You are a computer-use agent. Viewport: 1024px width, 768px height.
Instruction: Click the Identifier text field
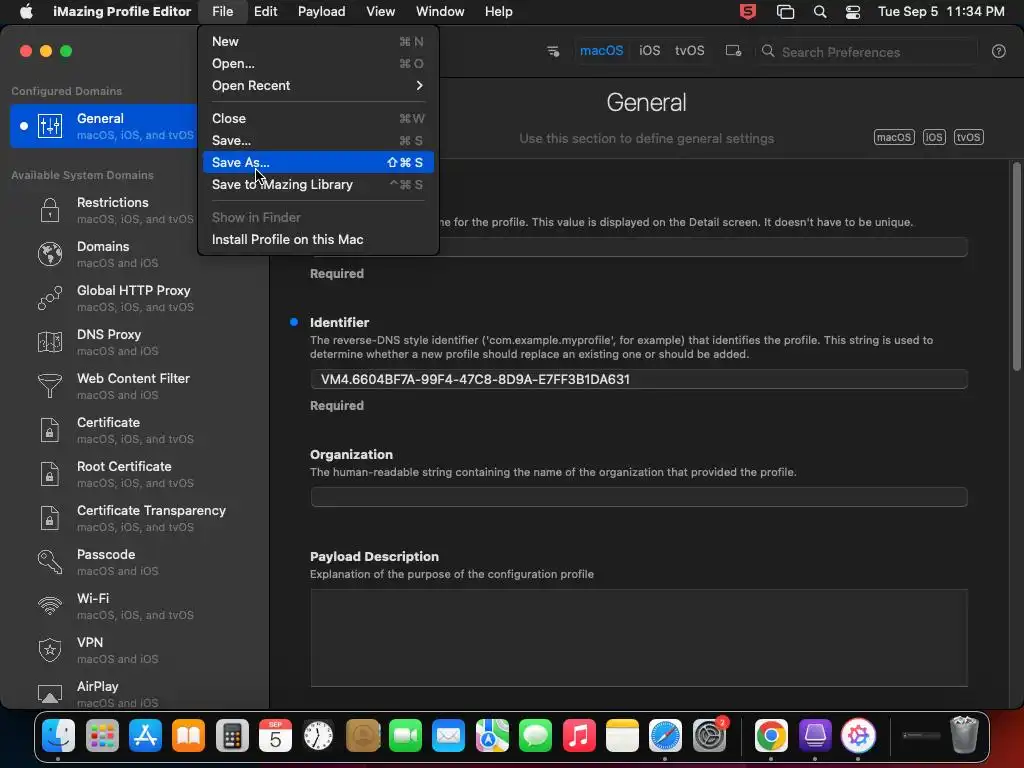tap(639, 379)
